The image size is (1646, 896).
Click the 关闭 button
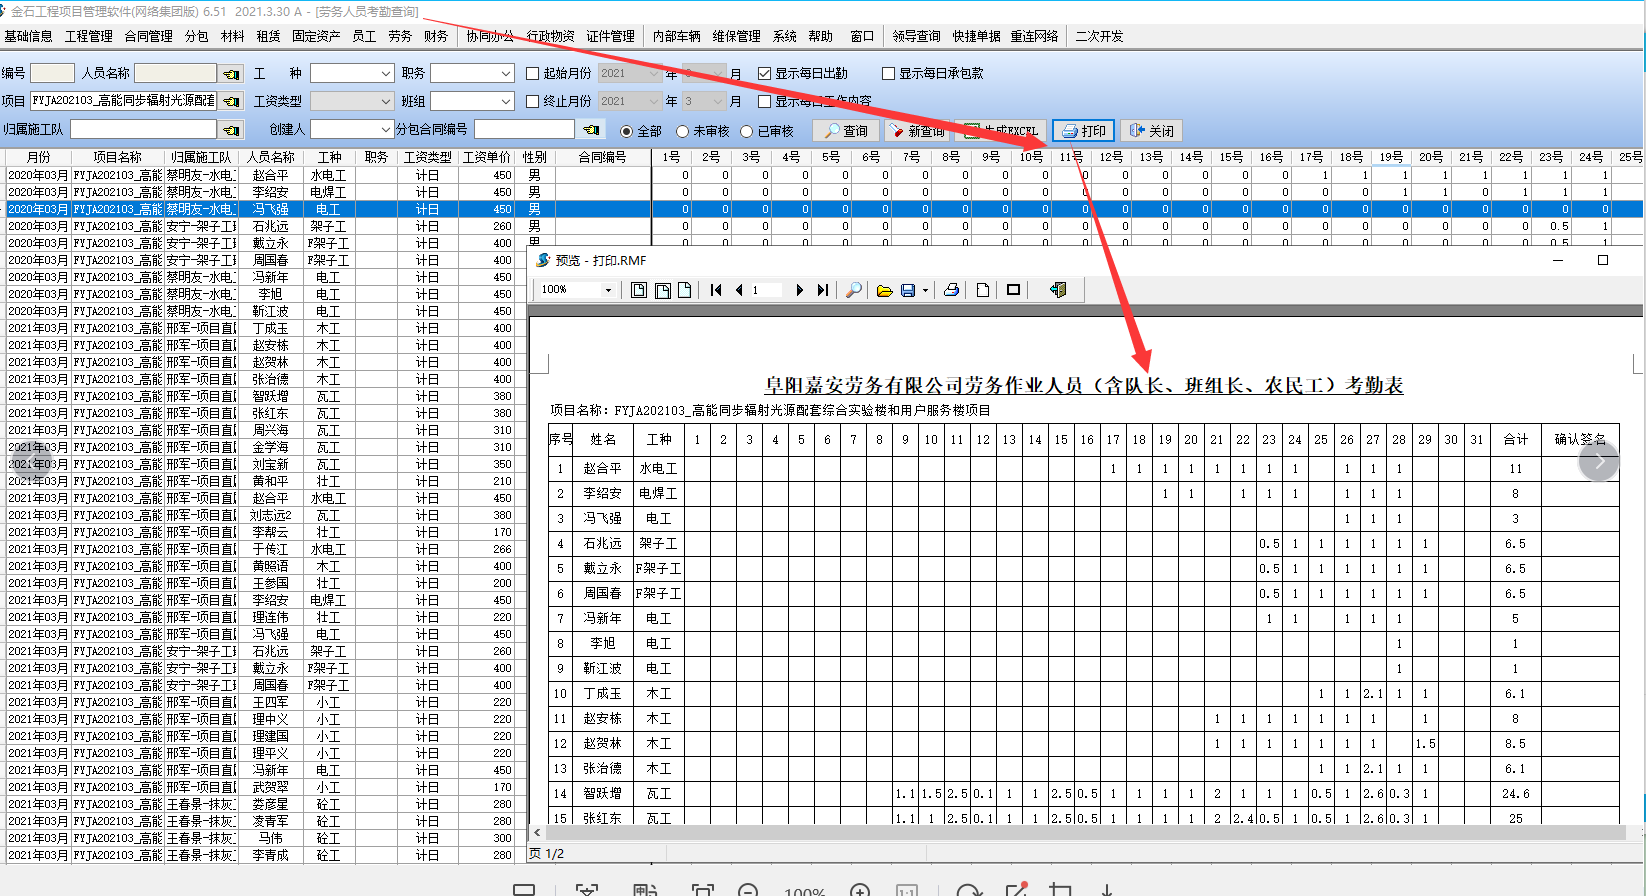[x=1151, y=131]
